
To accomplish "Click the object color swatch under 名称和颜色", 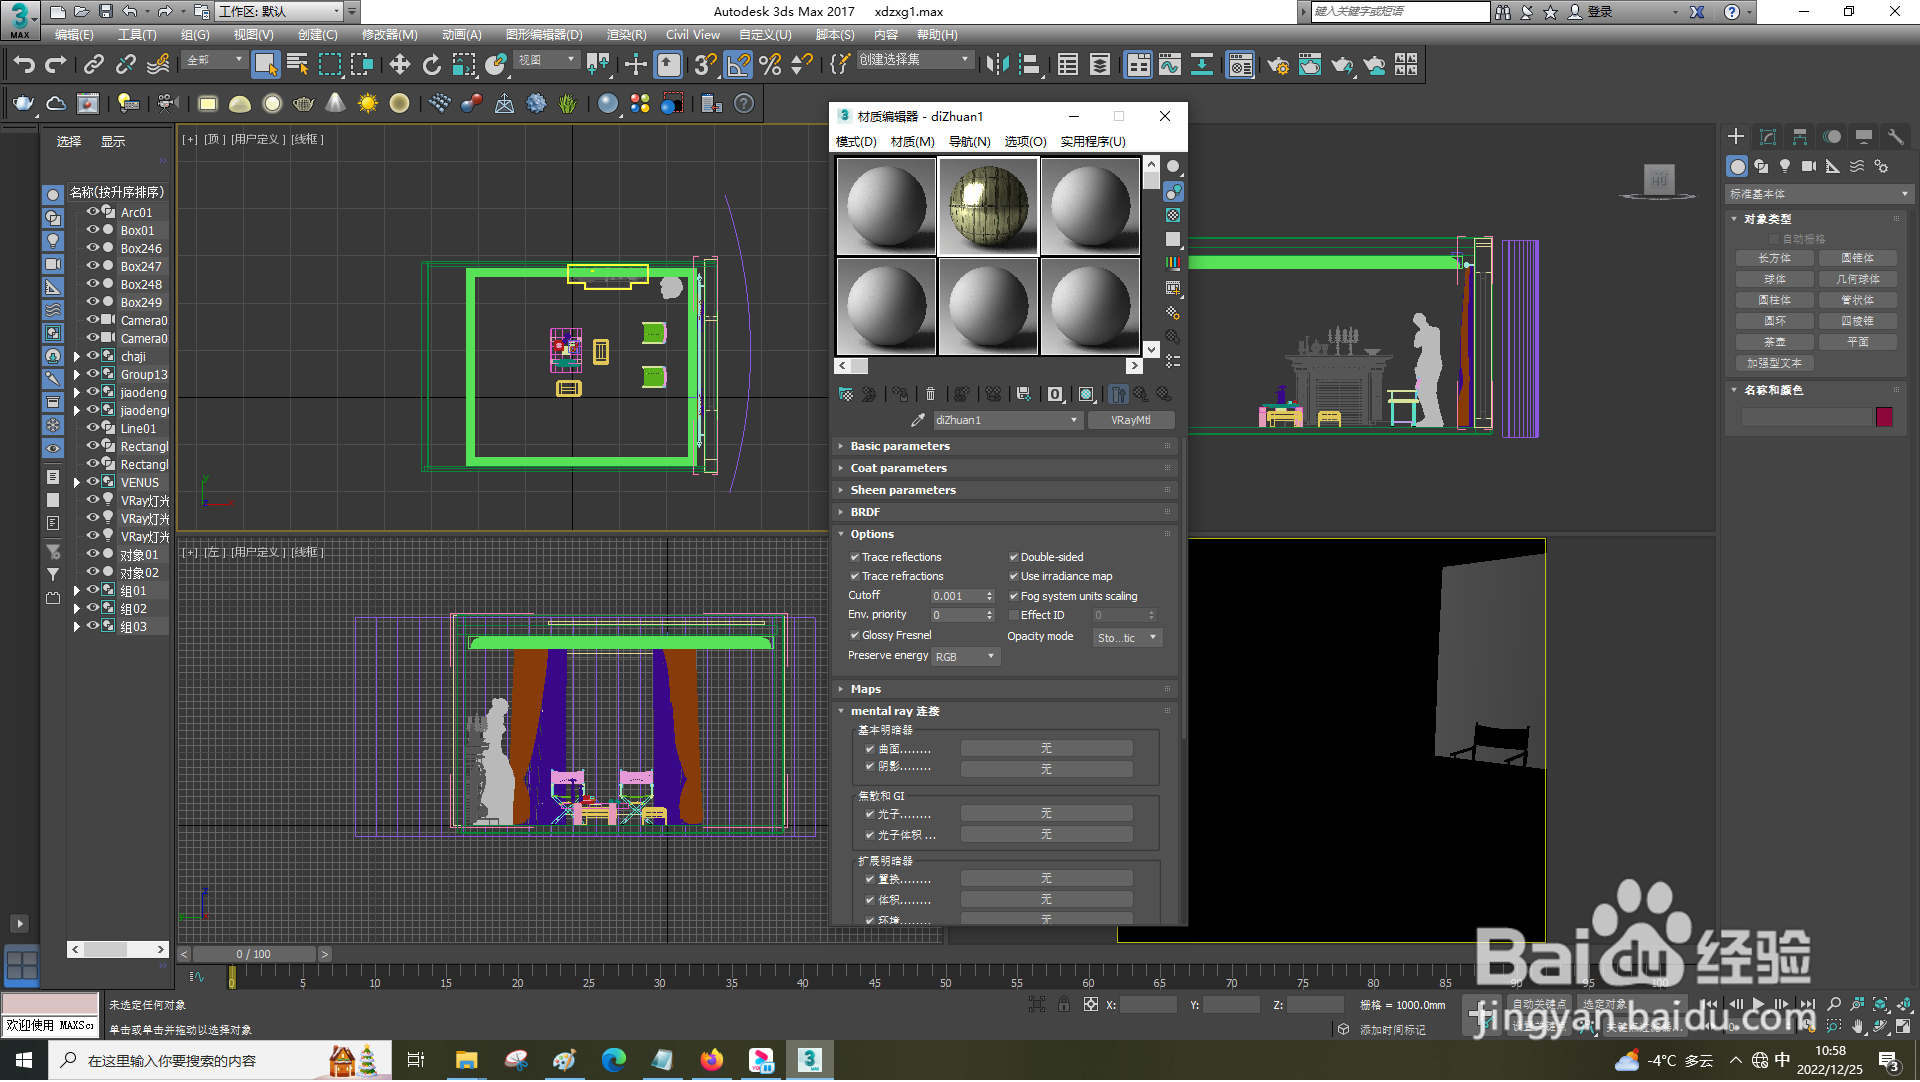I will [x=1884, y=417].
